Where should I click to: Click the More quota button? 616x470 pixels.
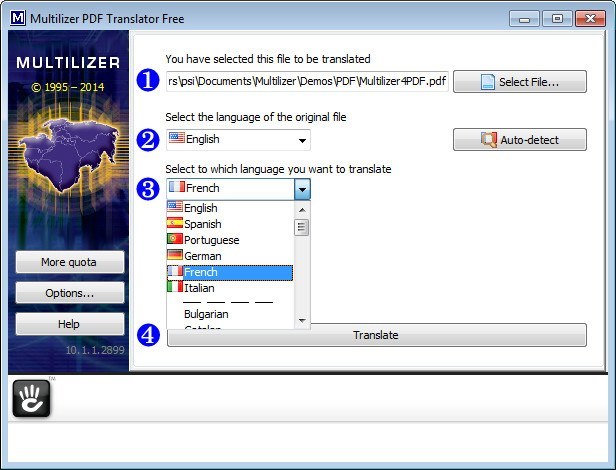(x=70, y=262)
